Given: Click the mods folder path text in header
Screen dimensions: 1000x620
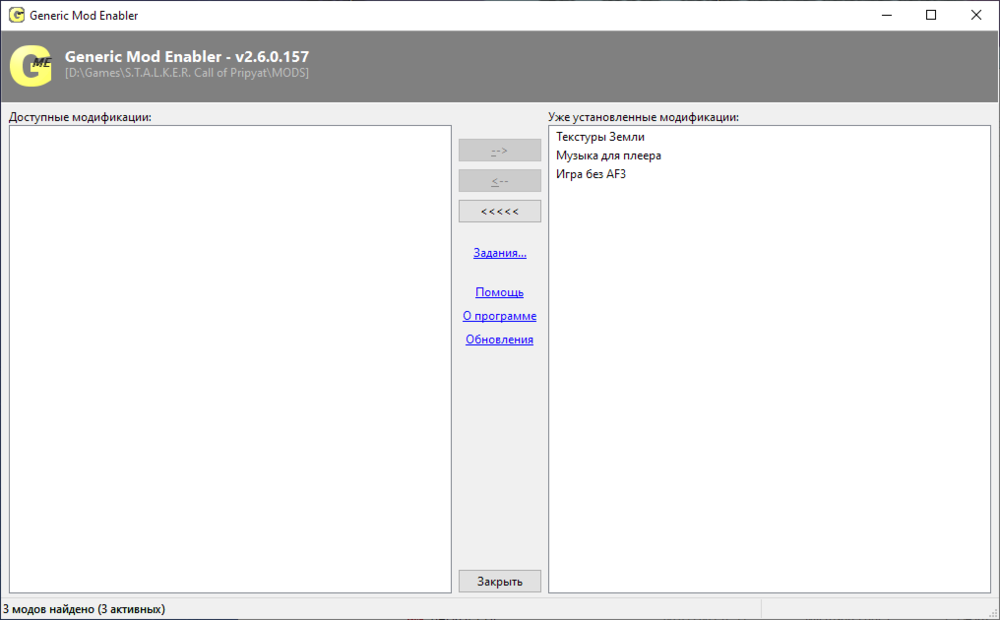Looking at the screenshot, I should pyautogui.click(x=186, y=73).
